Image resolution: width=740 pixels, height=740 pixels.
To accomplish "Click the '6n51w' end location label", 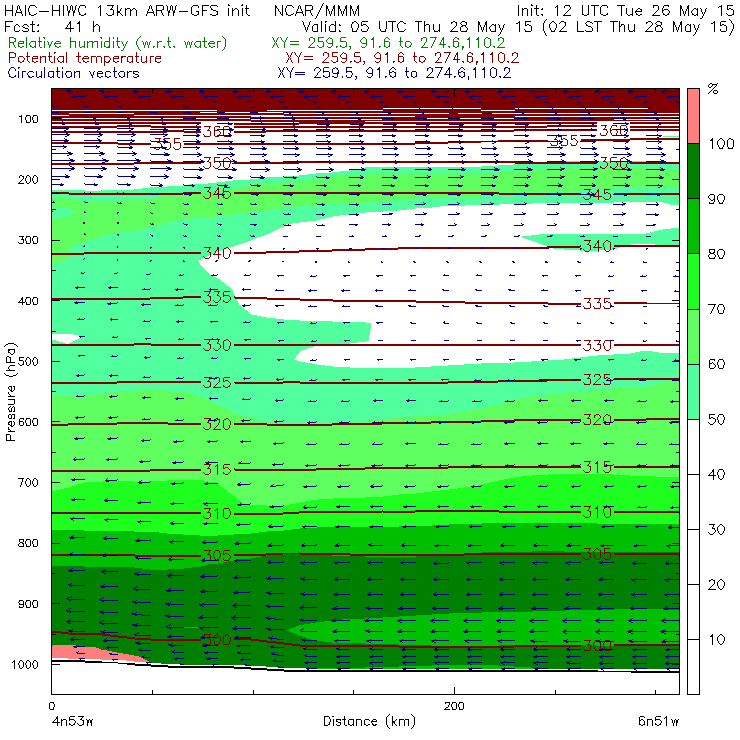I will pos(658,722).
